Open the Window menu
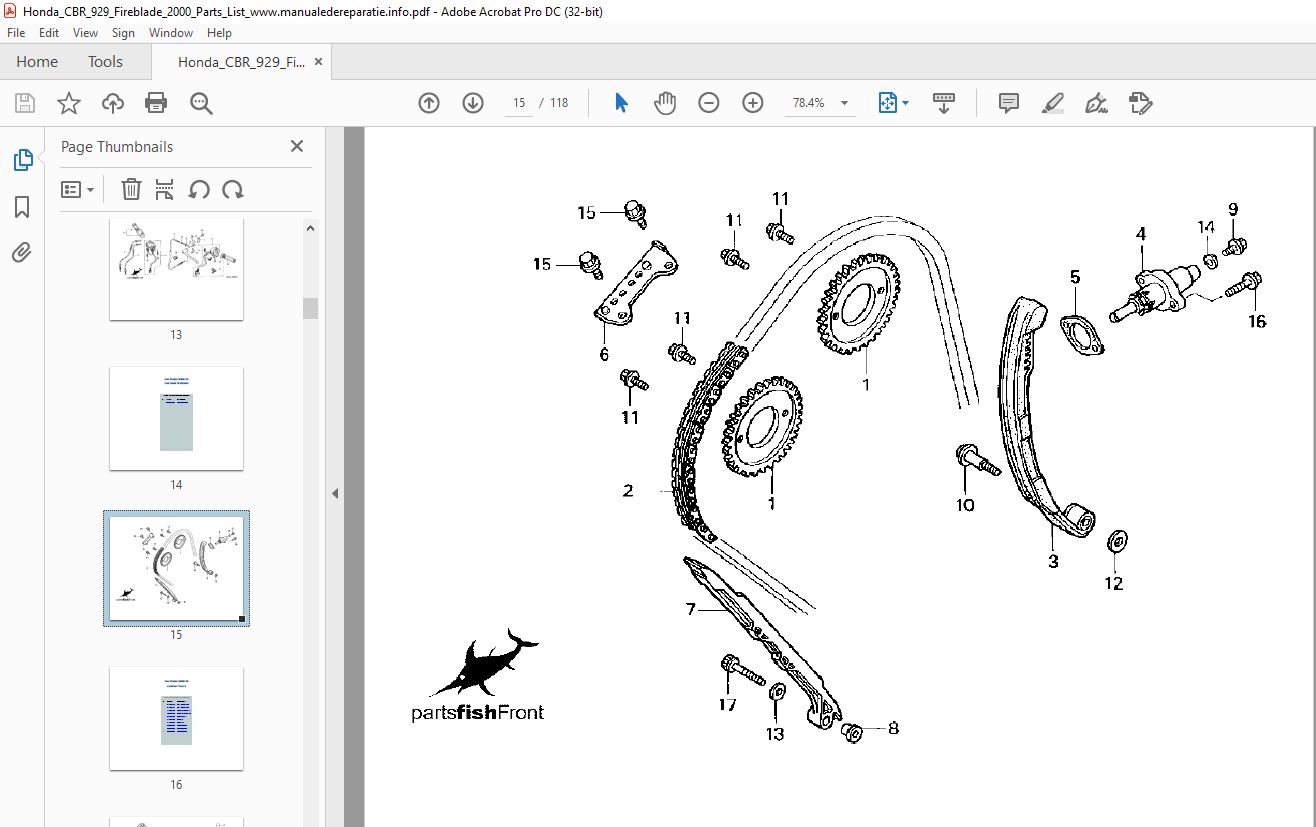1316x827 pixels. tap(171, 33)
